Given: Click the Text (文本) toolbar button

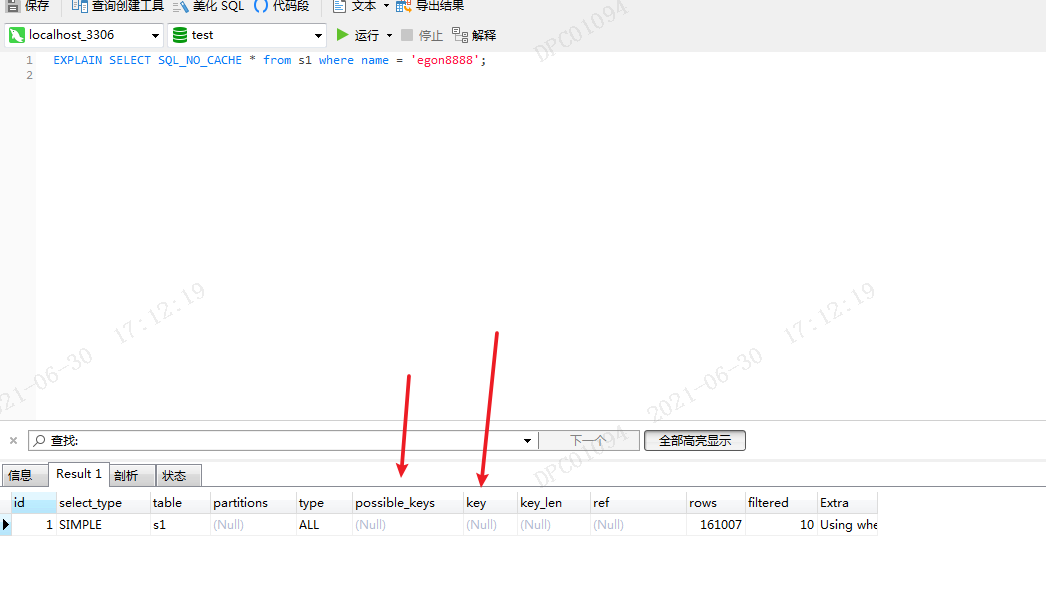Looking at the screenshot, I should (x=355, y=6).
